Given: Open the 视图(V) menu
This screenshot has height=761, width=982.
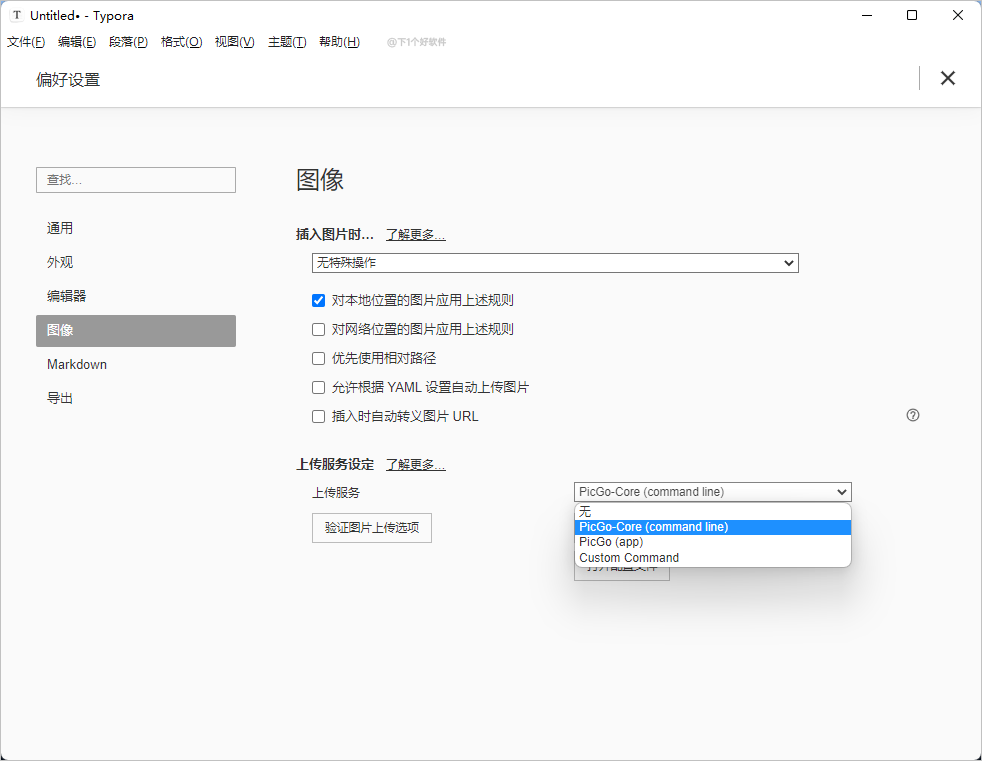Looking at the screenshot, I should coord(234,42).
